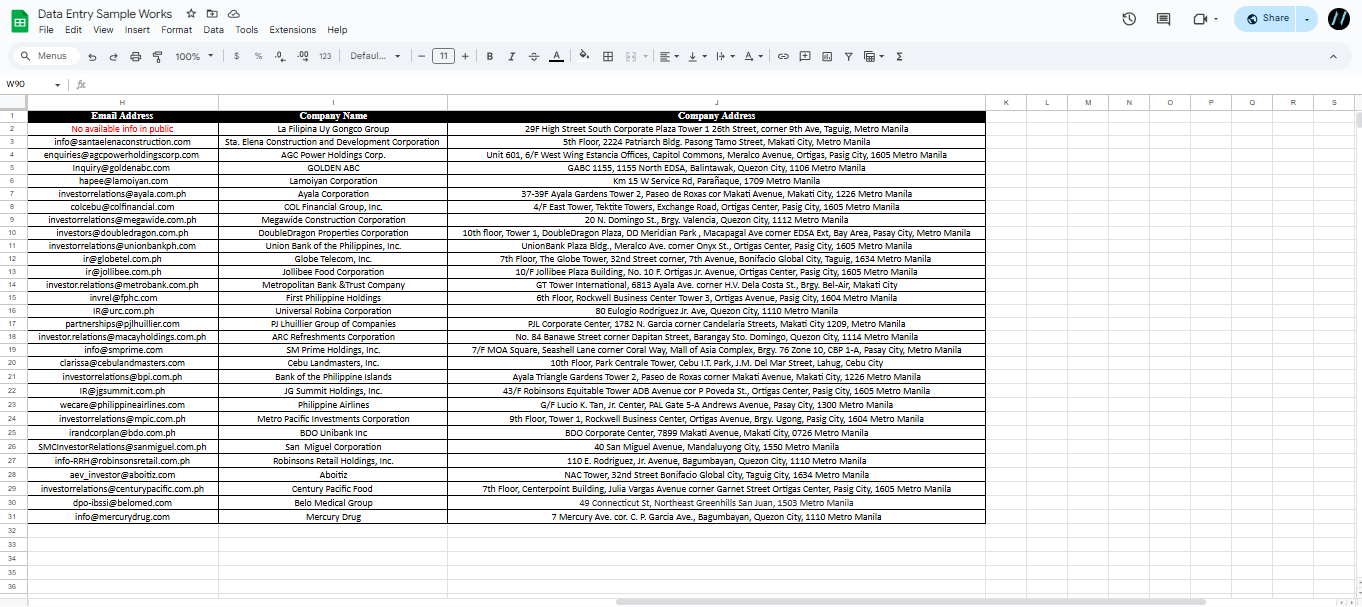Open horizontal align dropdown
The width and height of the screenshot is (1362, 607).
(x=669, y=57)
